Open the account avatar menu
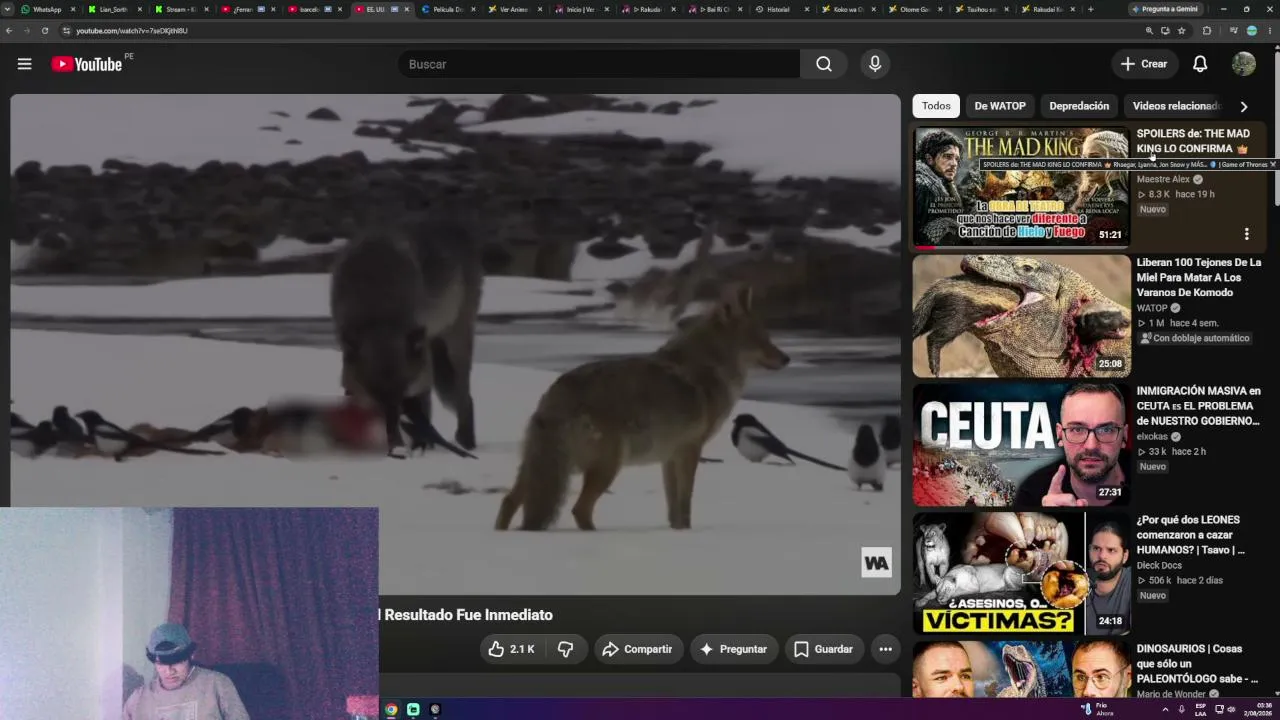Screen dimensions: 1280x720 1244,64
